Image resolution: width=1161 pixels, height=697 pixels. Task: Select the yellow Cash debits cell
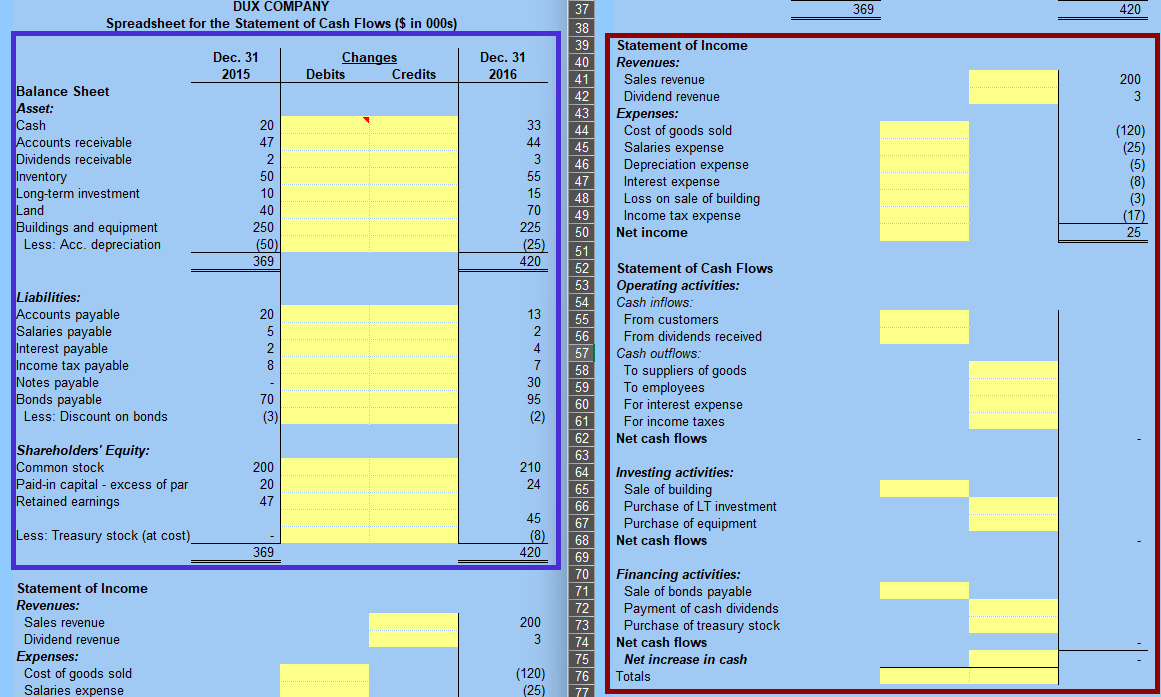[x=325, y=125]
